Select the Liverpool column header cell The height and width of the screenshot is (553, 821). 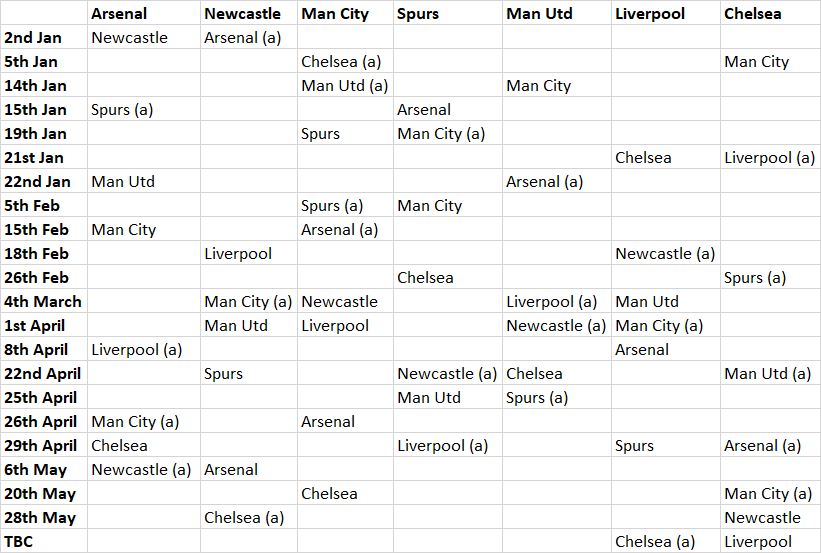coord(666,13)
